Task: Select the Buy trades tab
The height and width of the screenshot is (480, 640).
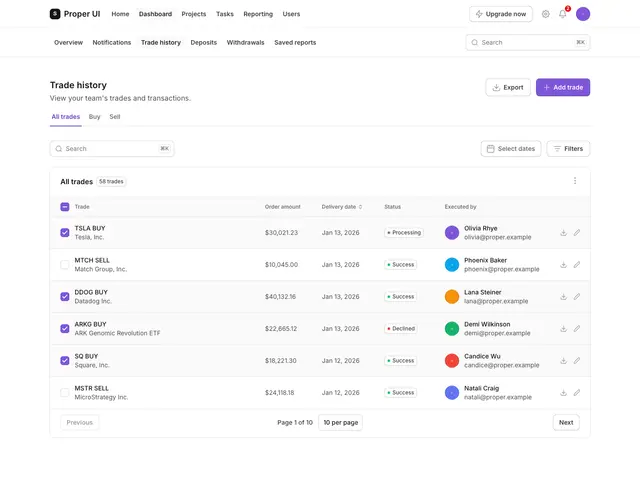Action: pyautogui.click(x=94, y=117)
